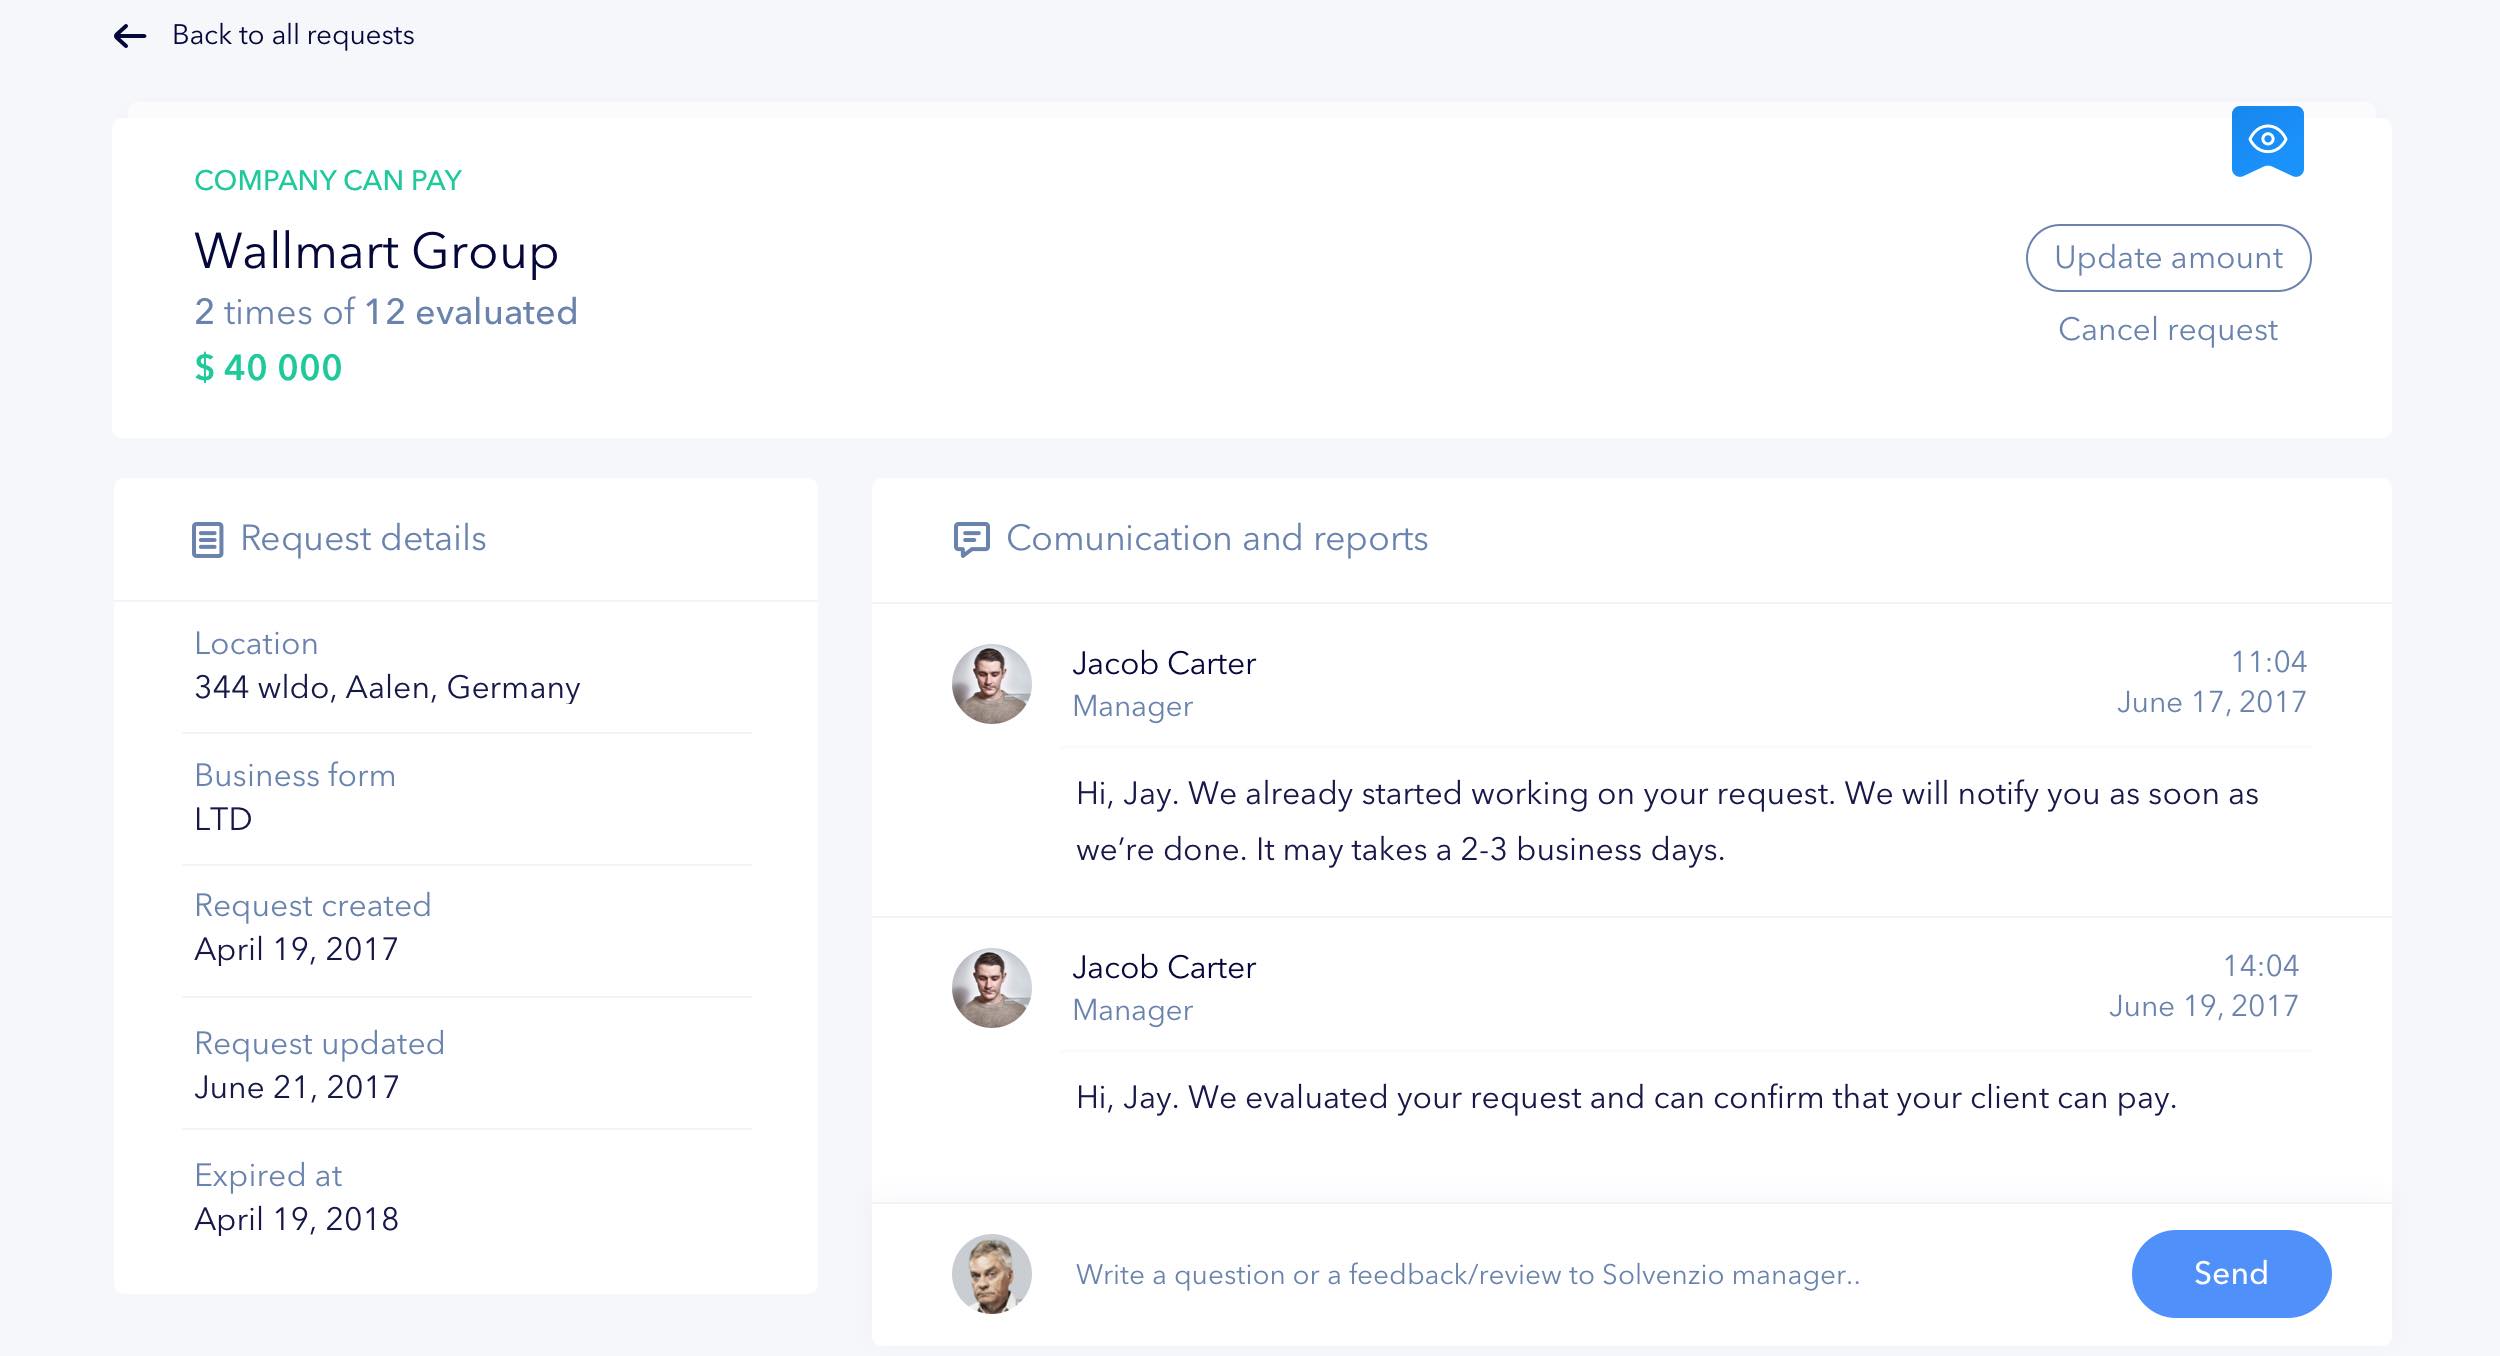Click the back arrow icon
Screen dimensions: 2500x1356
pyautogui.click(x=130, y=36)
